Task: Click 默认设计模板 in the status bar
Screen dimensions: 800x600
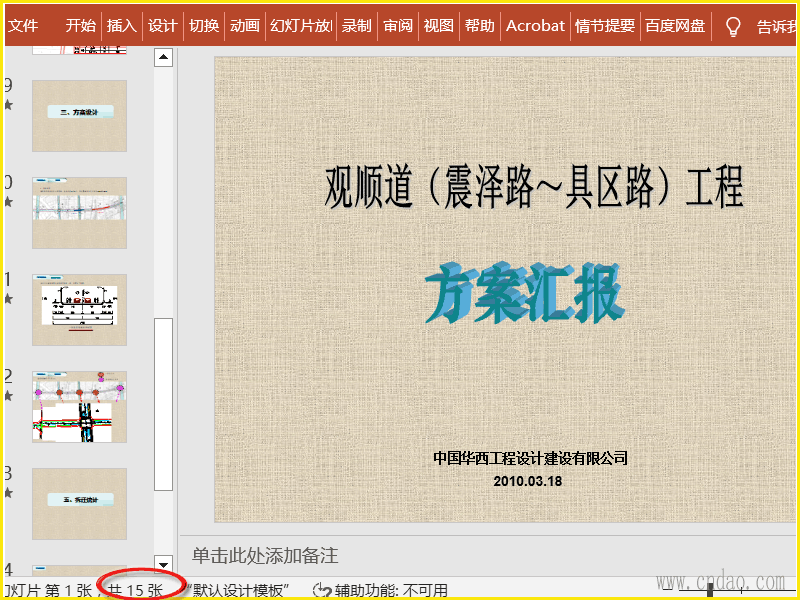Action: pyautogui.click(x=238, y=591)
